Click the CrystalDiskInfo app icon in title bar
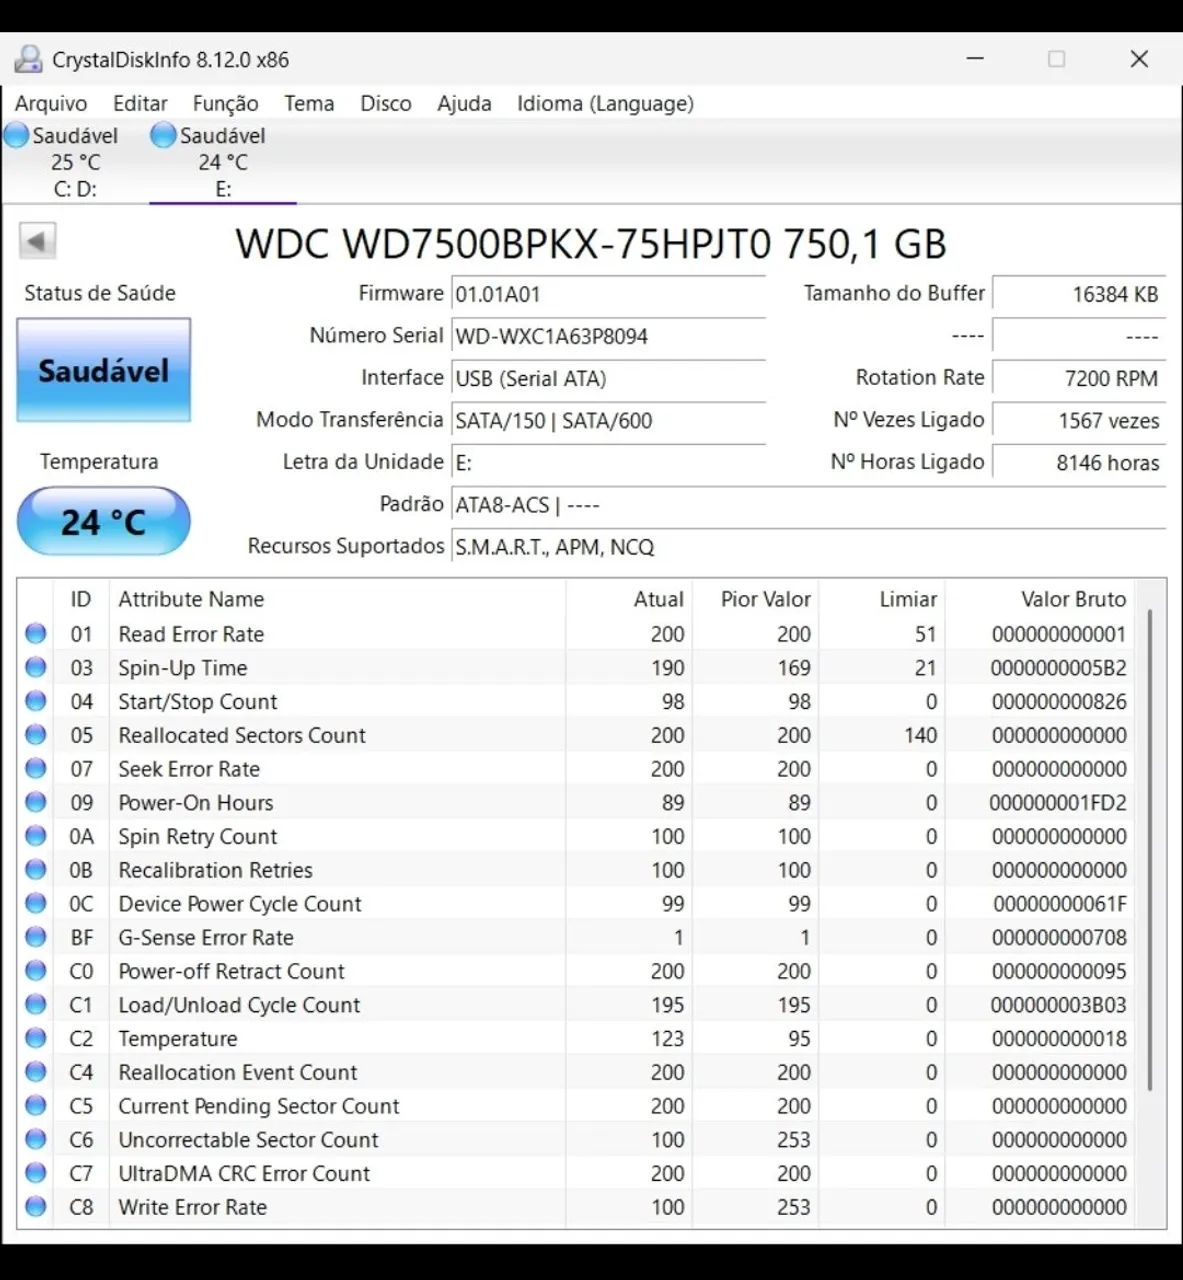 (x=27, y=59)
